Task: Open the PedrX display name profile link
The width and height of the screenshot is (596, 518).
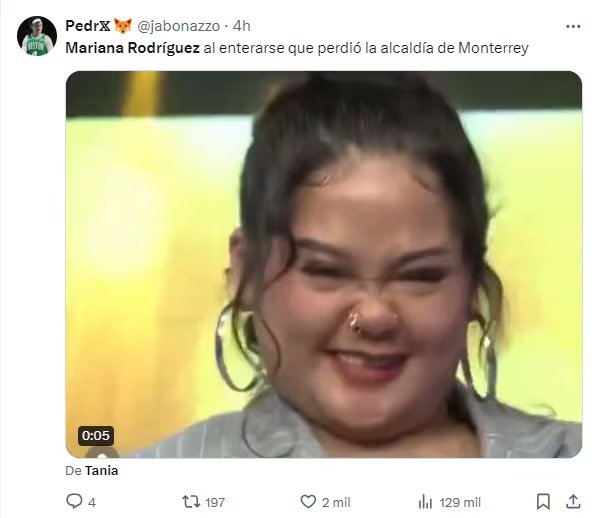Action: (x=88, y=26)
